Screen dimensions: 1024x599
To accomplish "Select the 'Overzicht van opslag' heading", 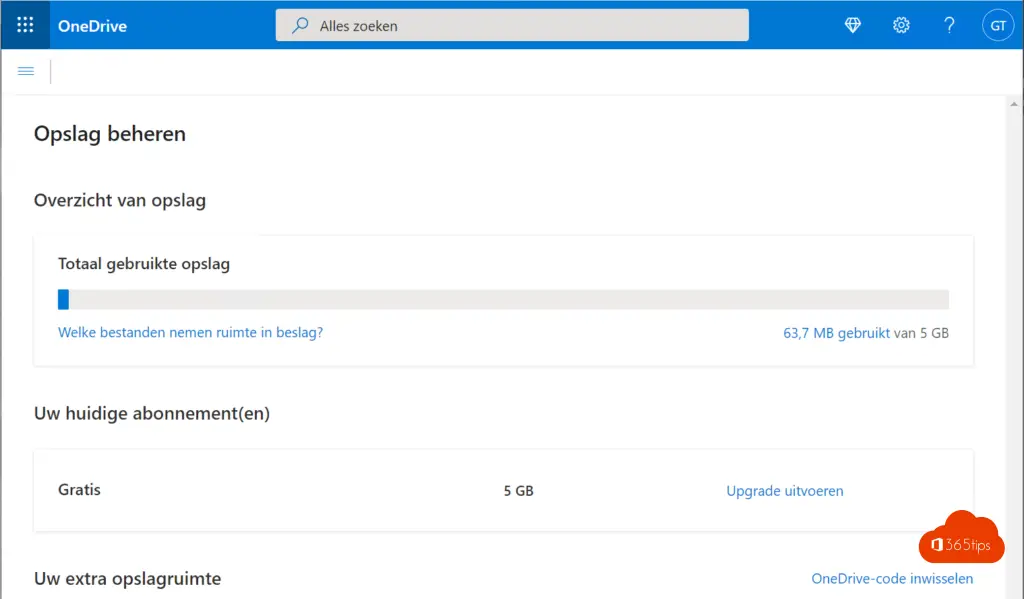I will 120,200.
